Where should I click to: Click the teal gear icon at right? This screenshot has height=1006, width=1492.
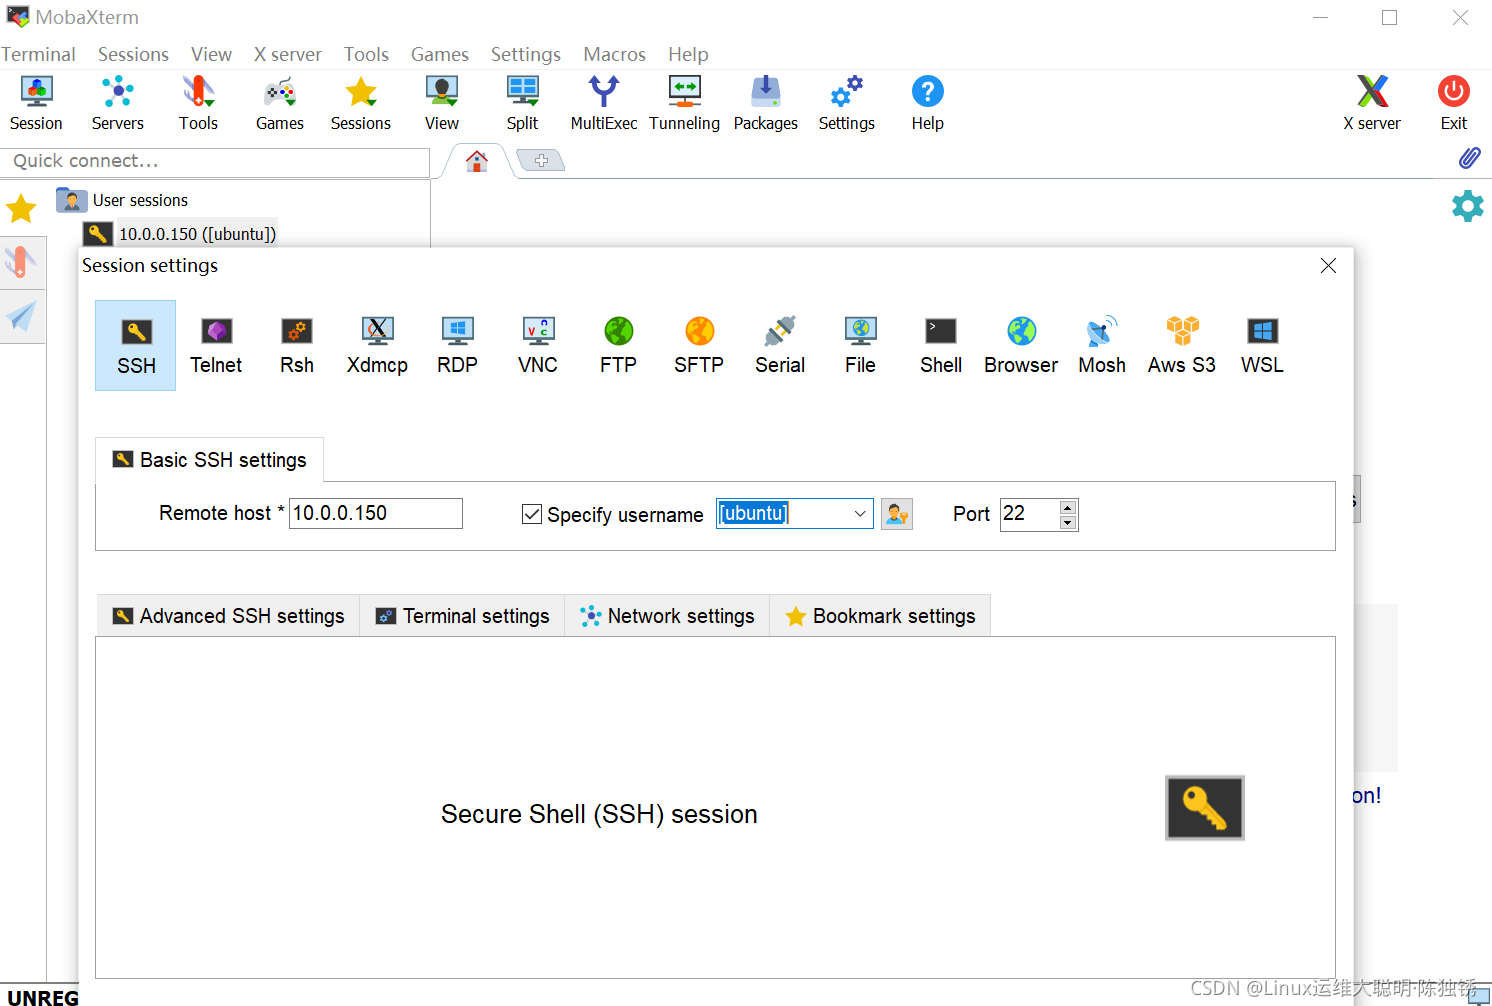click(1468, 206)
